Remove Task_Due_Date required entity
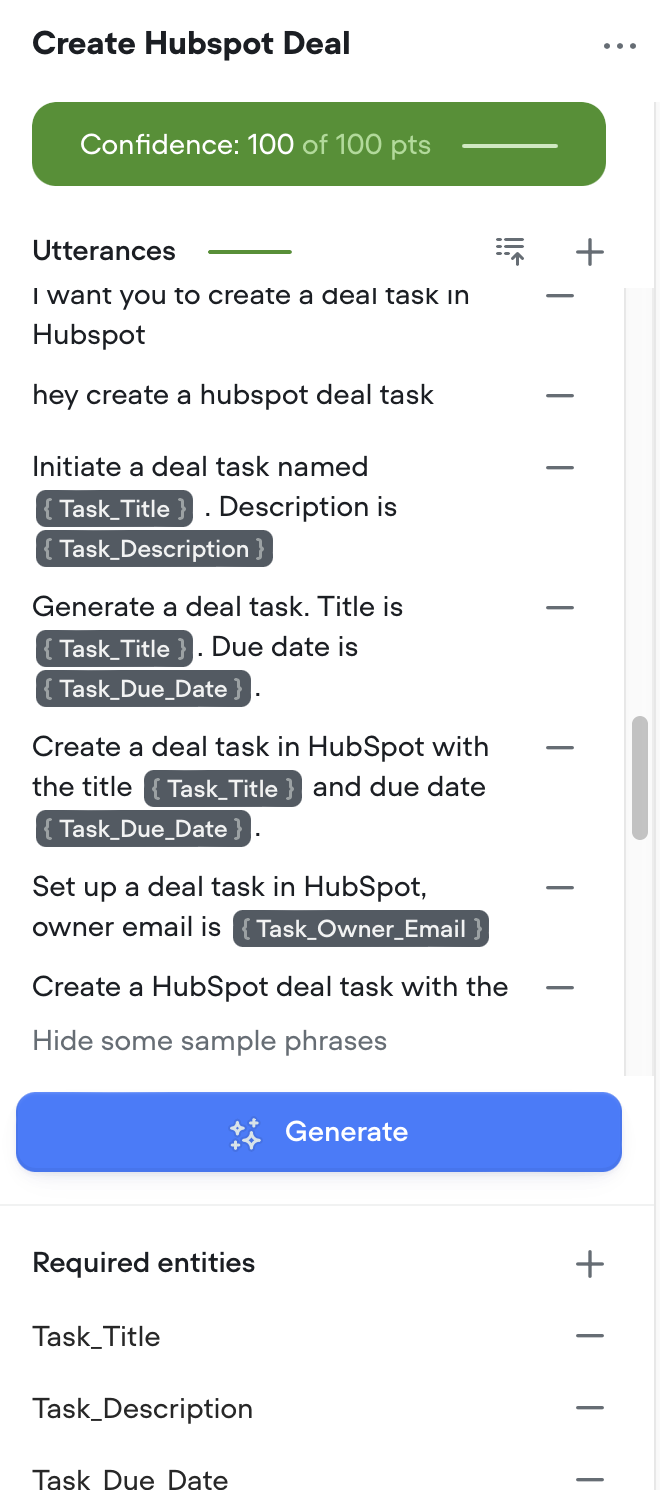660x1490 pixels. pyautogui.click(x=590, y=1478)
